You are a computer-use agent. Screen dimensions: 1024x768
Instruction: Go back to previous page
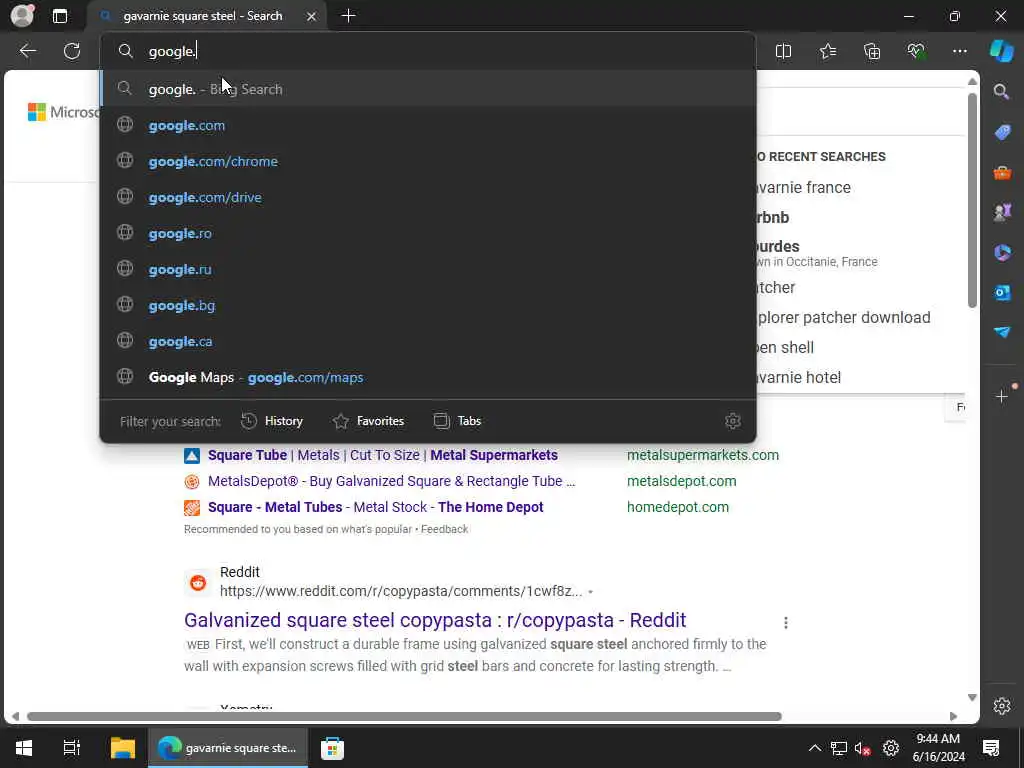(27, 51)
